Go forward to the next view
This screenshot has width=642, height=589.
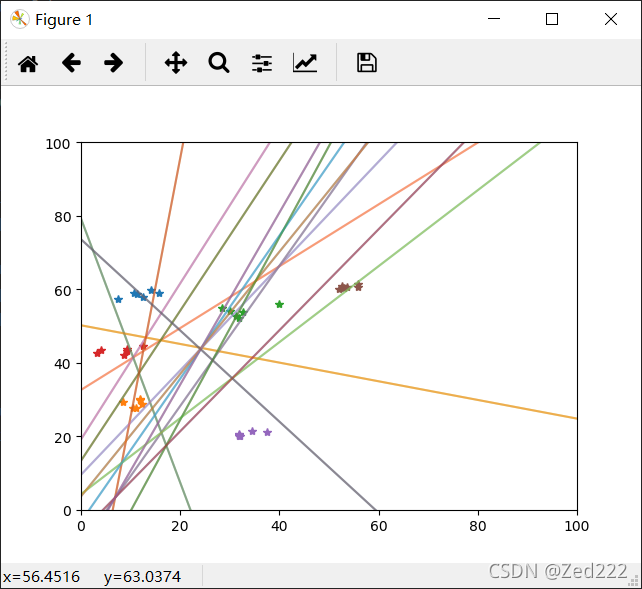(x=113, y=63)
